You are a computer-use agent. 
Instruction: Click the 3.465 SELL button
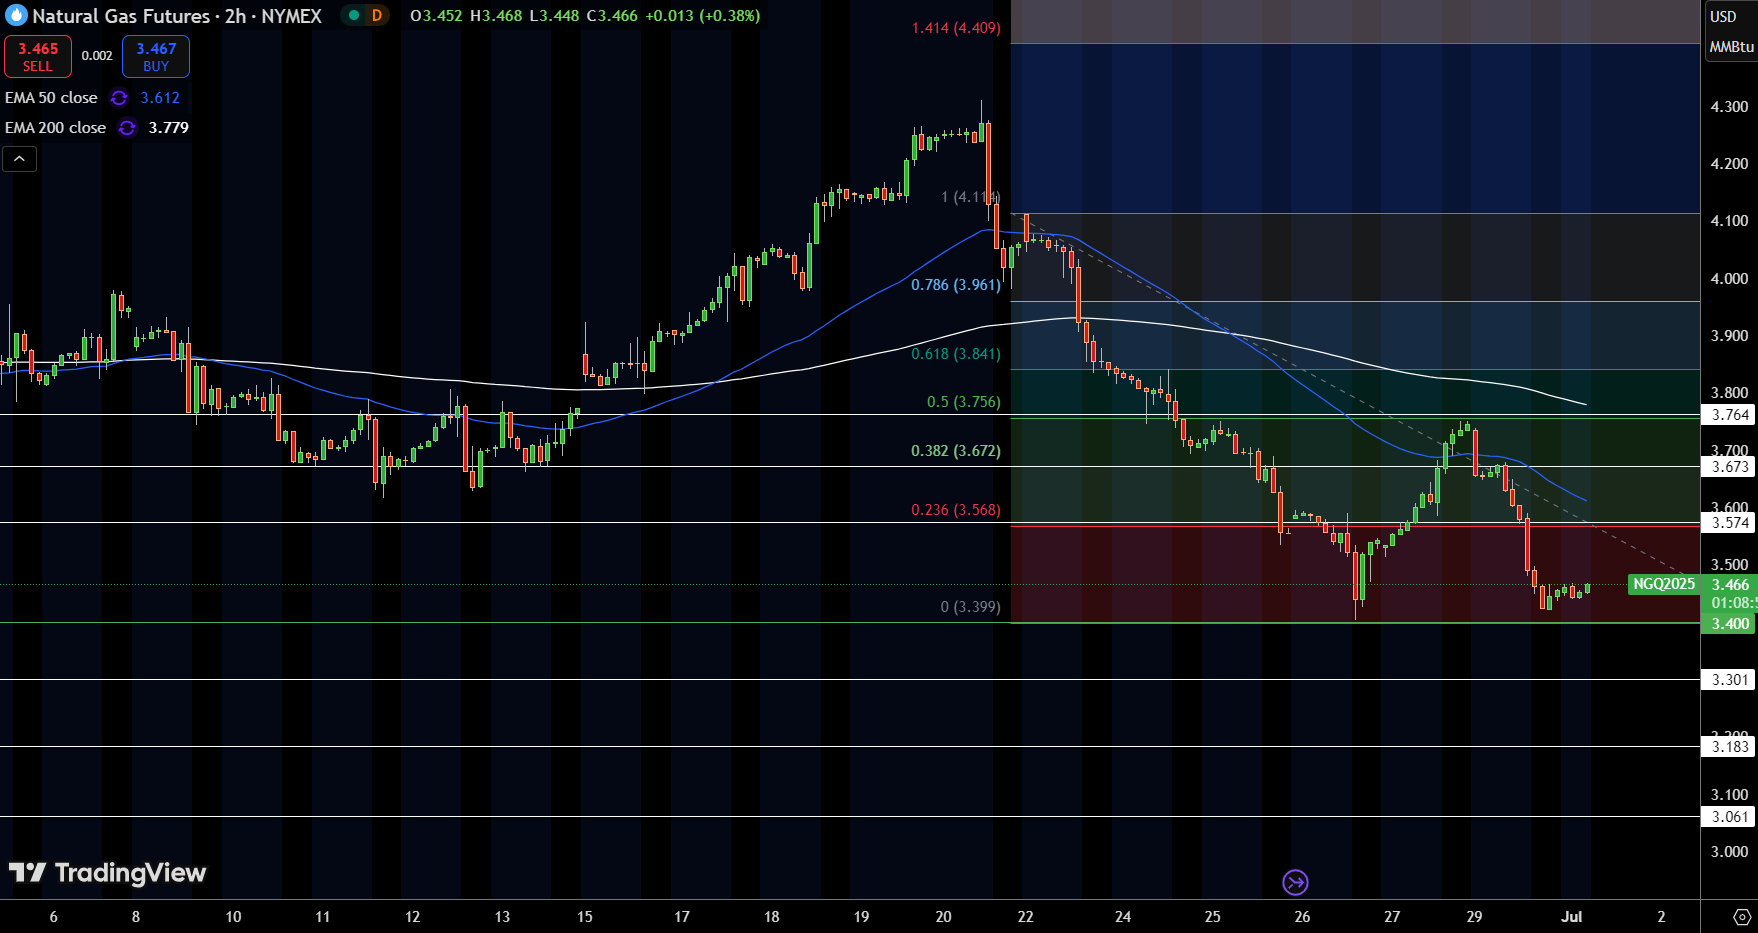click(x=38, y=57)
